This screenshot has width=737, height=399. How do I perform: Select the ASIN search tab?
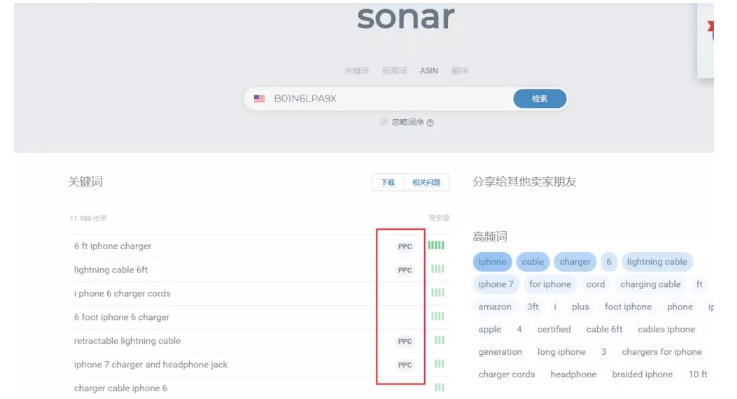tap(429, 71)
